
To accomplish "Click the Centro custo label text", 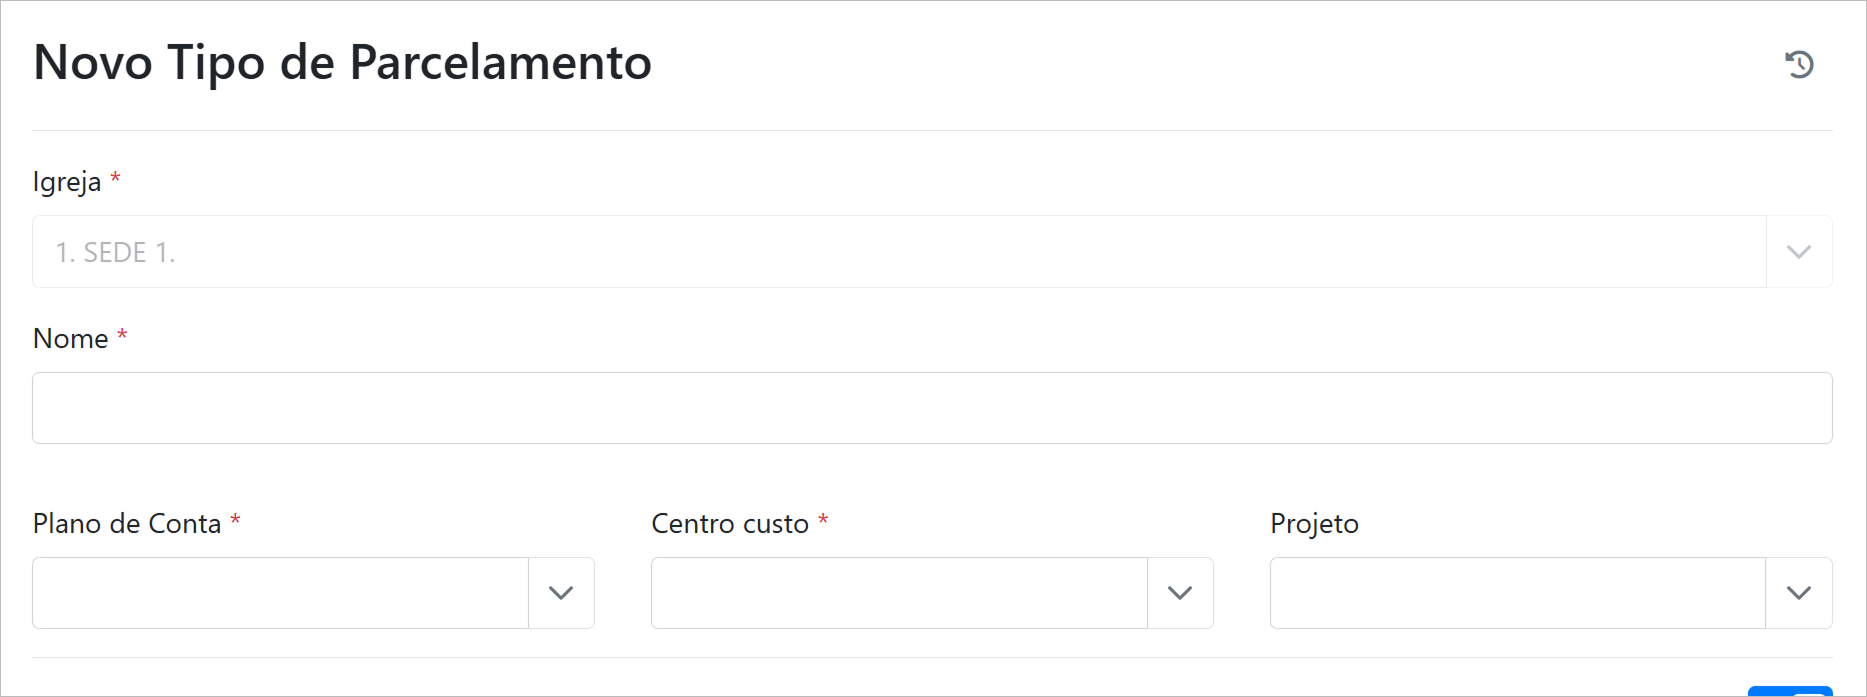I will pos(729,524).
